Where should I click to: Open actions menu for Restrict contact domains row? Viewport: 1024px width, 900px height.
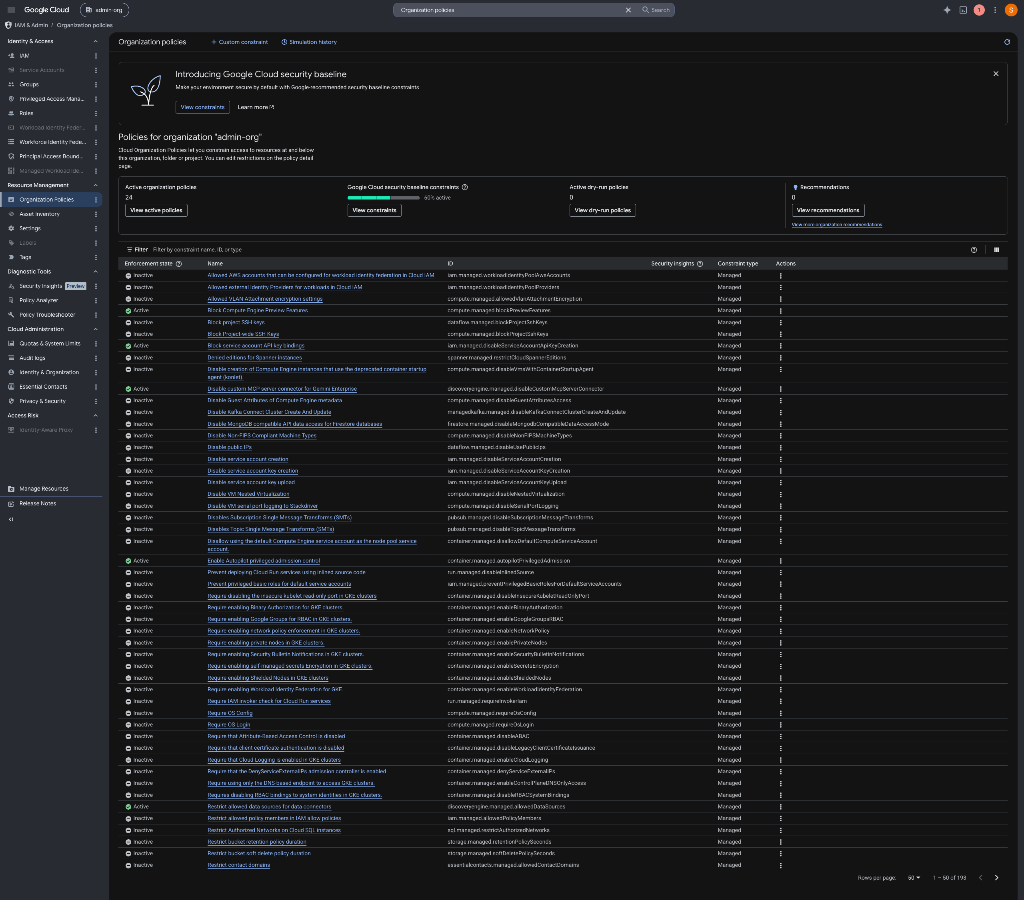click(x=780, y=865)
